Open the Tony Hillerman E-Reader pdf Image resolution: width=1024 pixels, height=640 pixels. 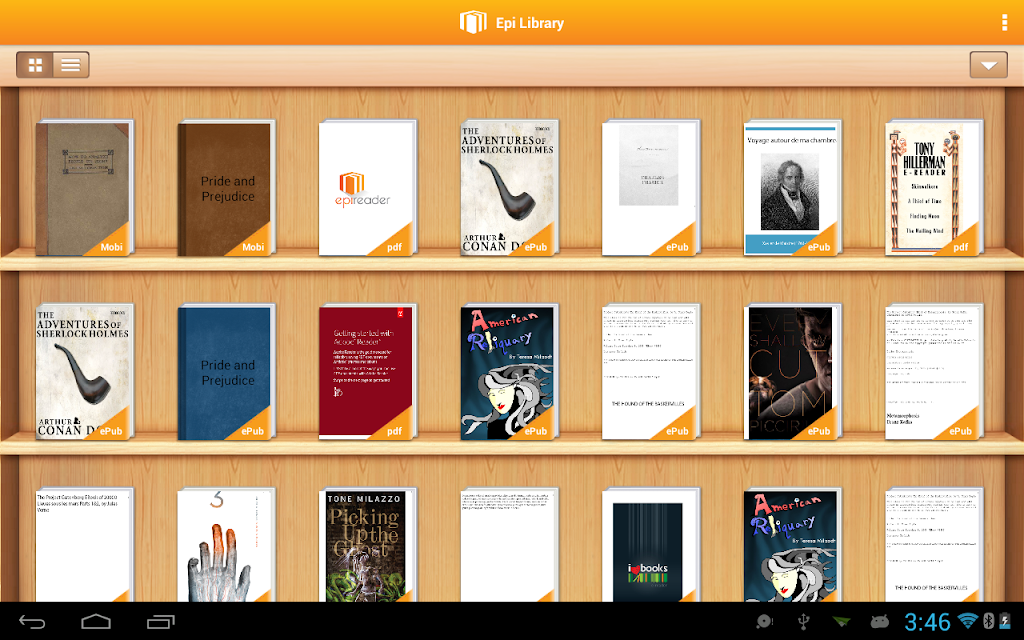(x=934, y=188)
